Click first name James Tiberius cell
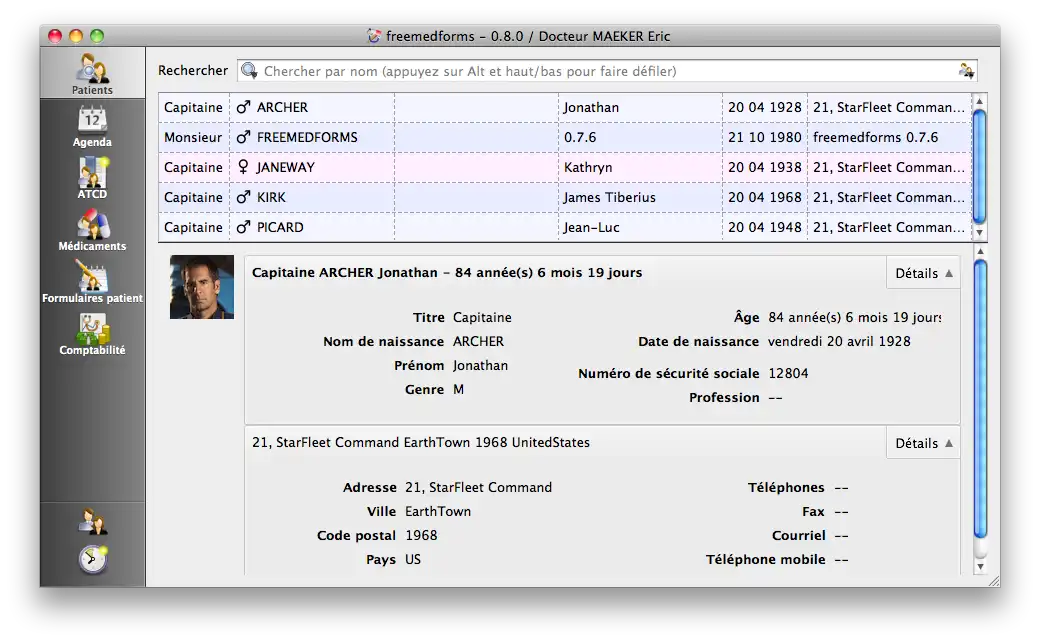The image size is (1040, 642). [640, 197]
